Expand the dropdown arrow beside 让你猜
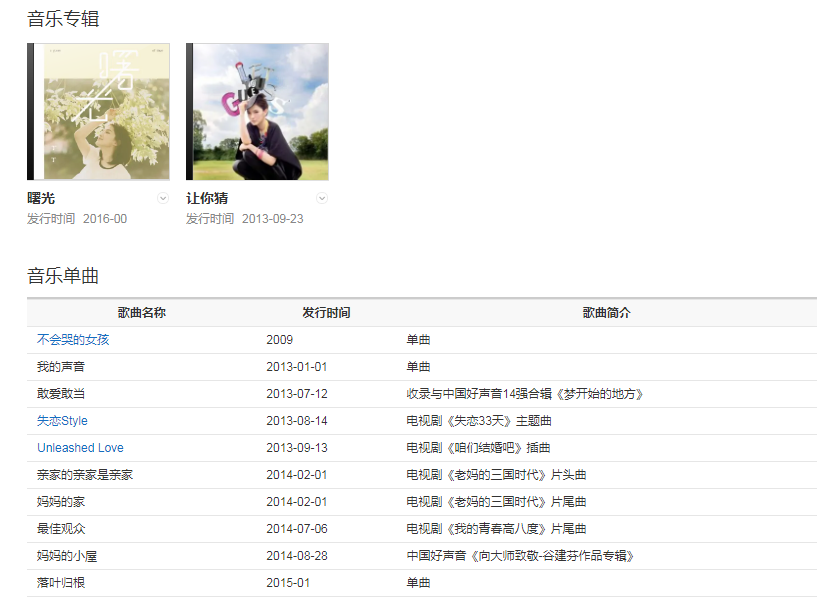Screen dimensions: 824x597 [322, 198]
